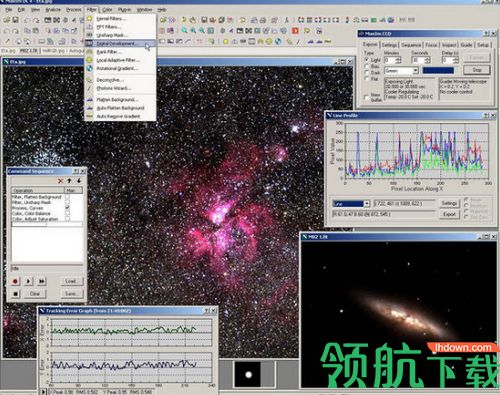Click the Operation column header

tap(38, 190)
